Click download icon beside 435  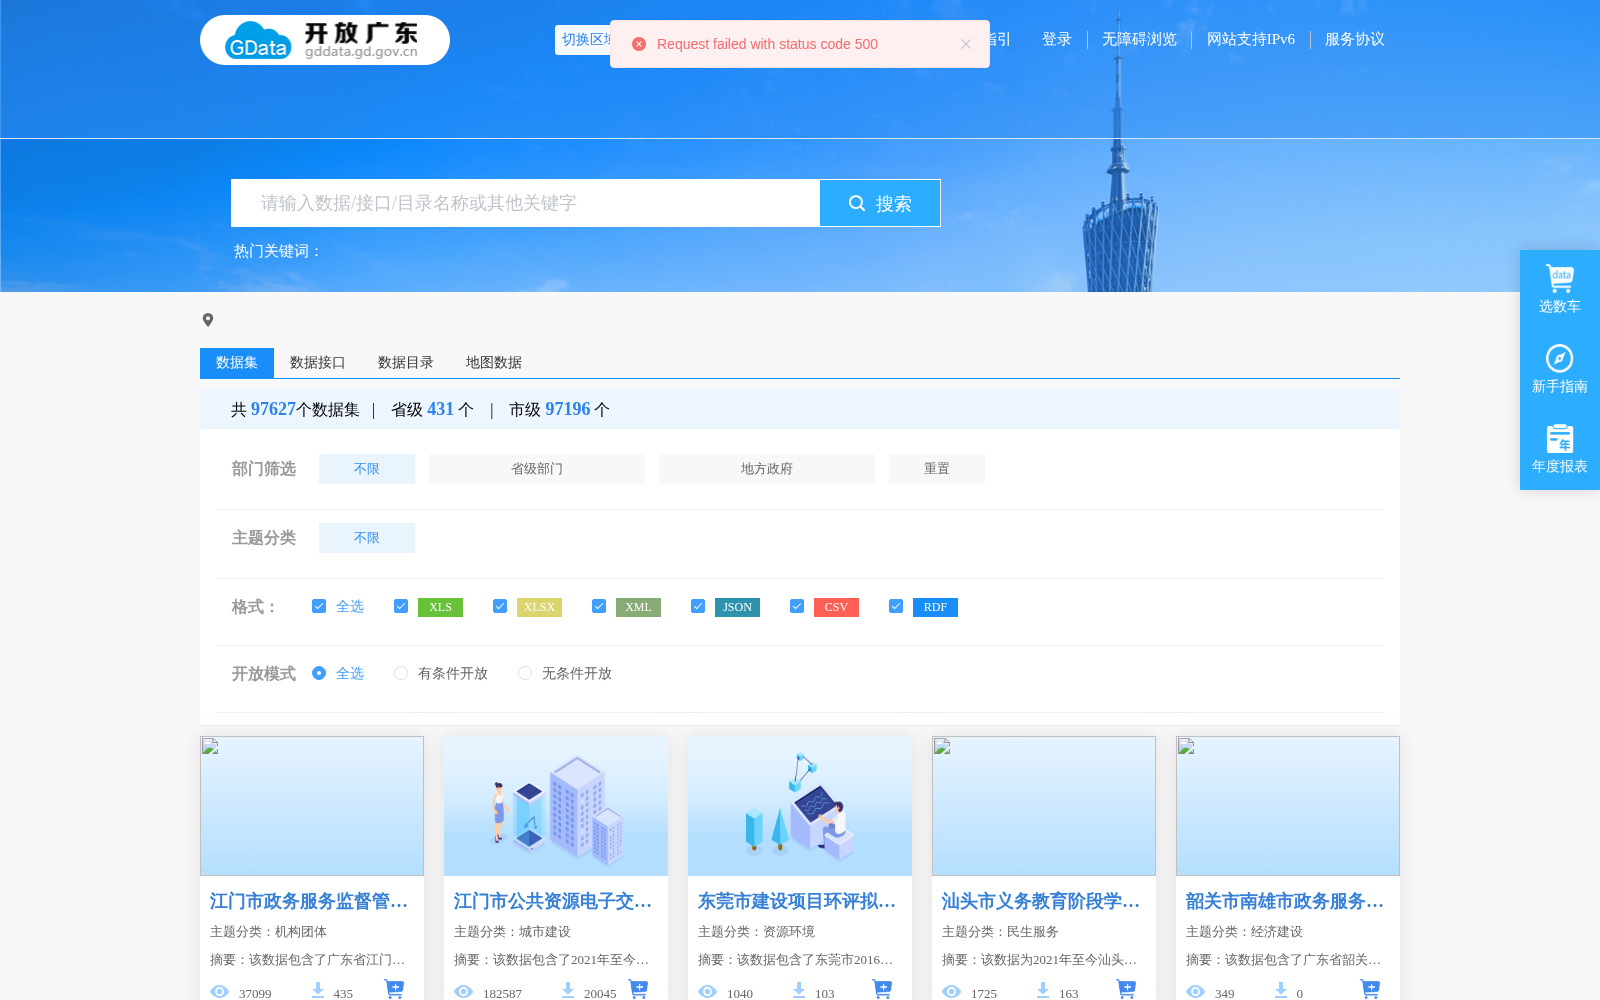point(317,990)
